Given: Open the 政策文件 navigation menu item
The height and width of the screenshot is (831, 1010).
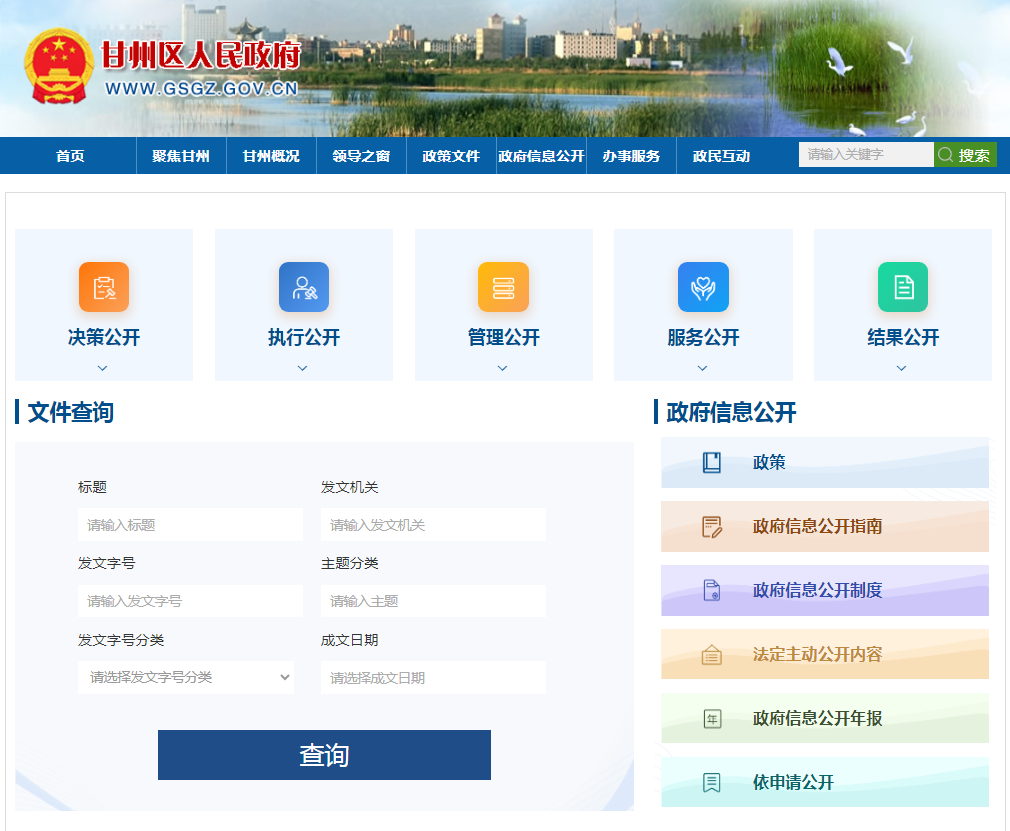Looking at the screenshot, I should [x=451, y=156].
